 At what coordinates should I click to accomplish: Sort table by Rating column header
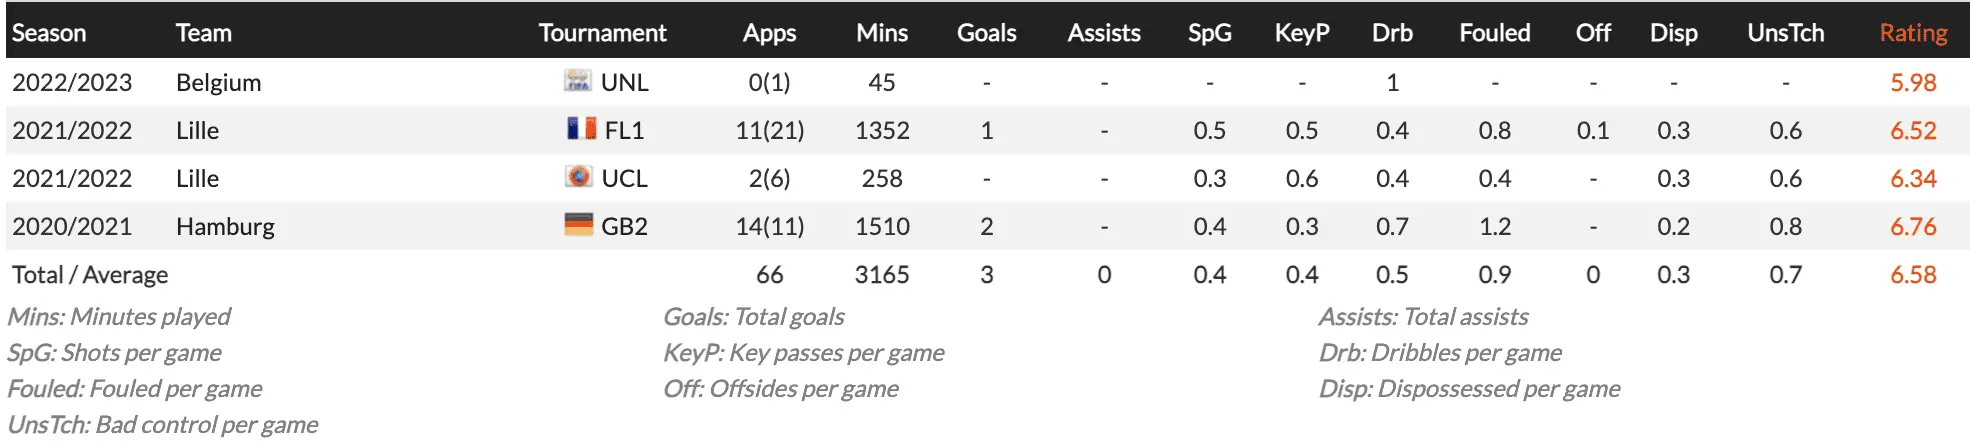tap(1912, 33)
